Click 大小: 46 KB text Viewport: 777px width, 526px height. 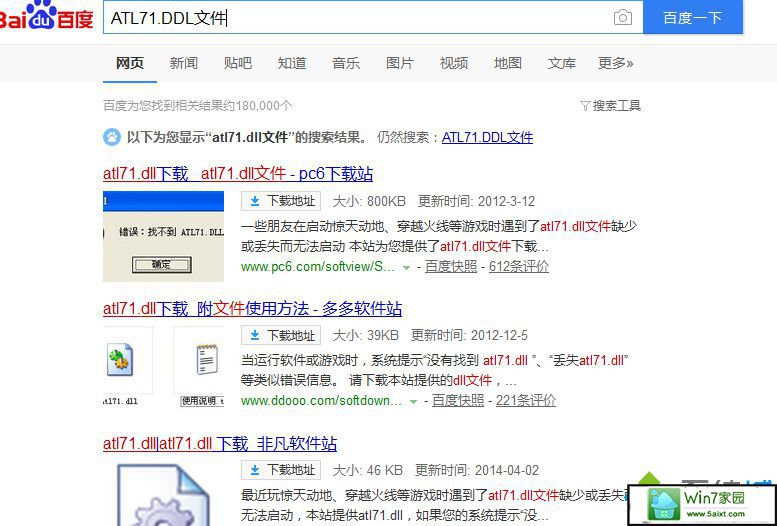coord(368,470)
